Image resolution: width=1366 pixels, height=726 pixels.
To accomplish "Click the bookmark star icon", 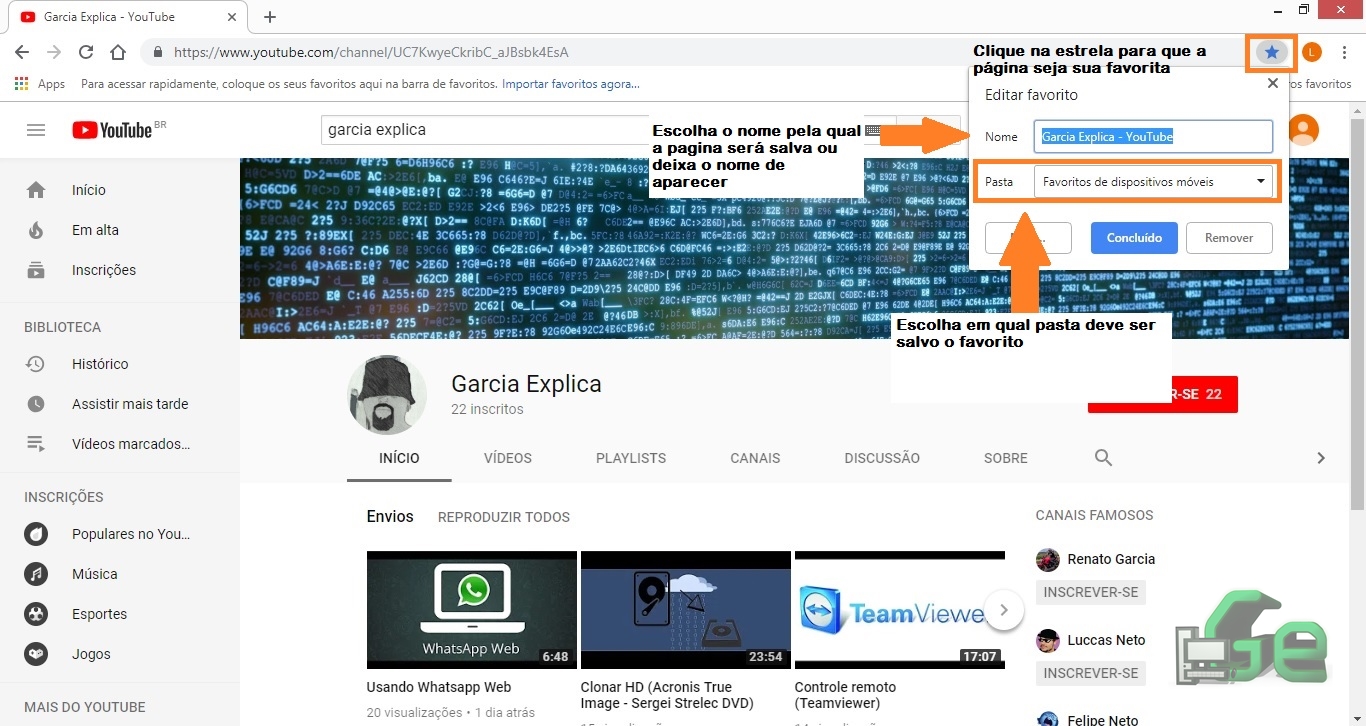I will (1271, 52).
